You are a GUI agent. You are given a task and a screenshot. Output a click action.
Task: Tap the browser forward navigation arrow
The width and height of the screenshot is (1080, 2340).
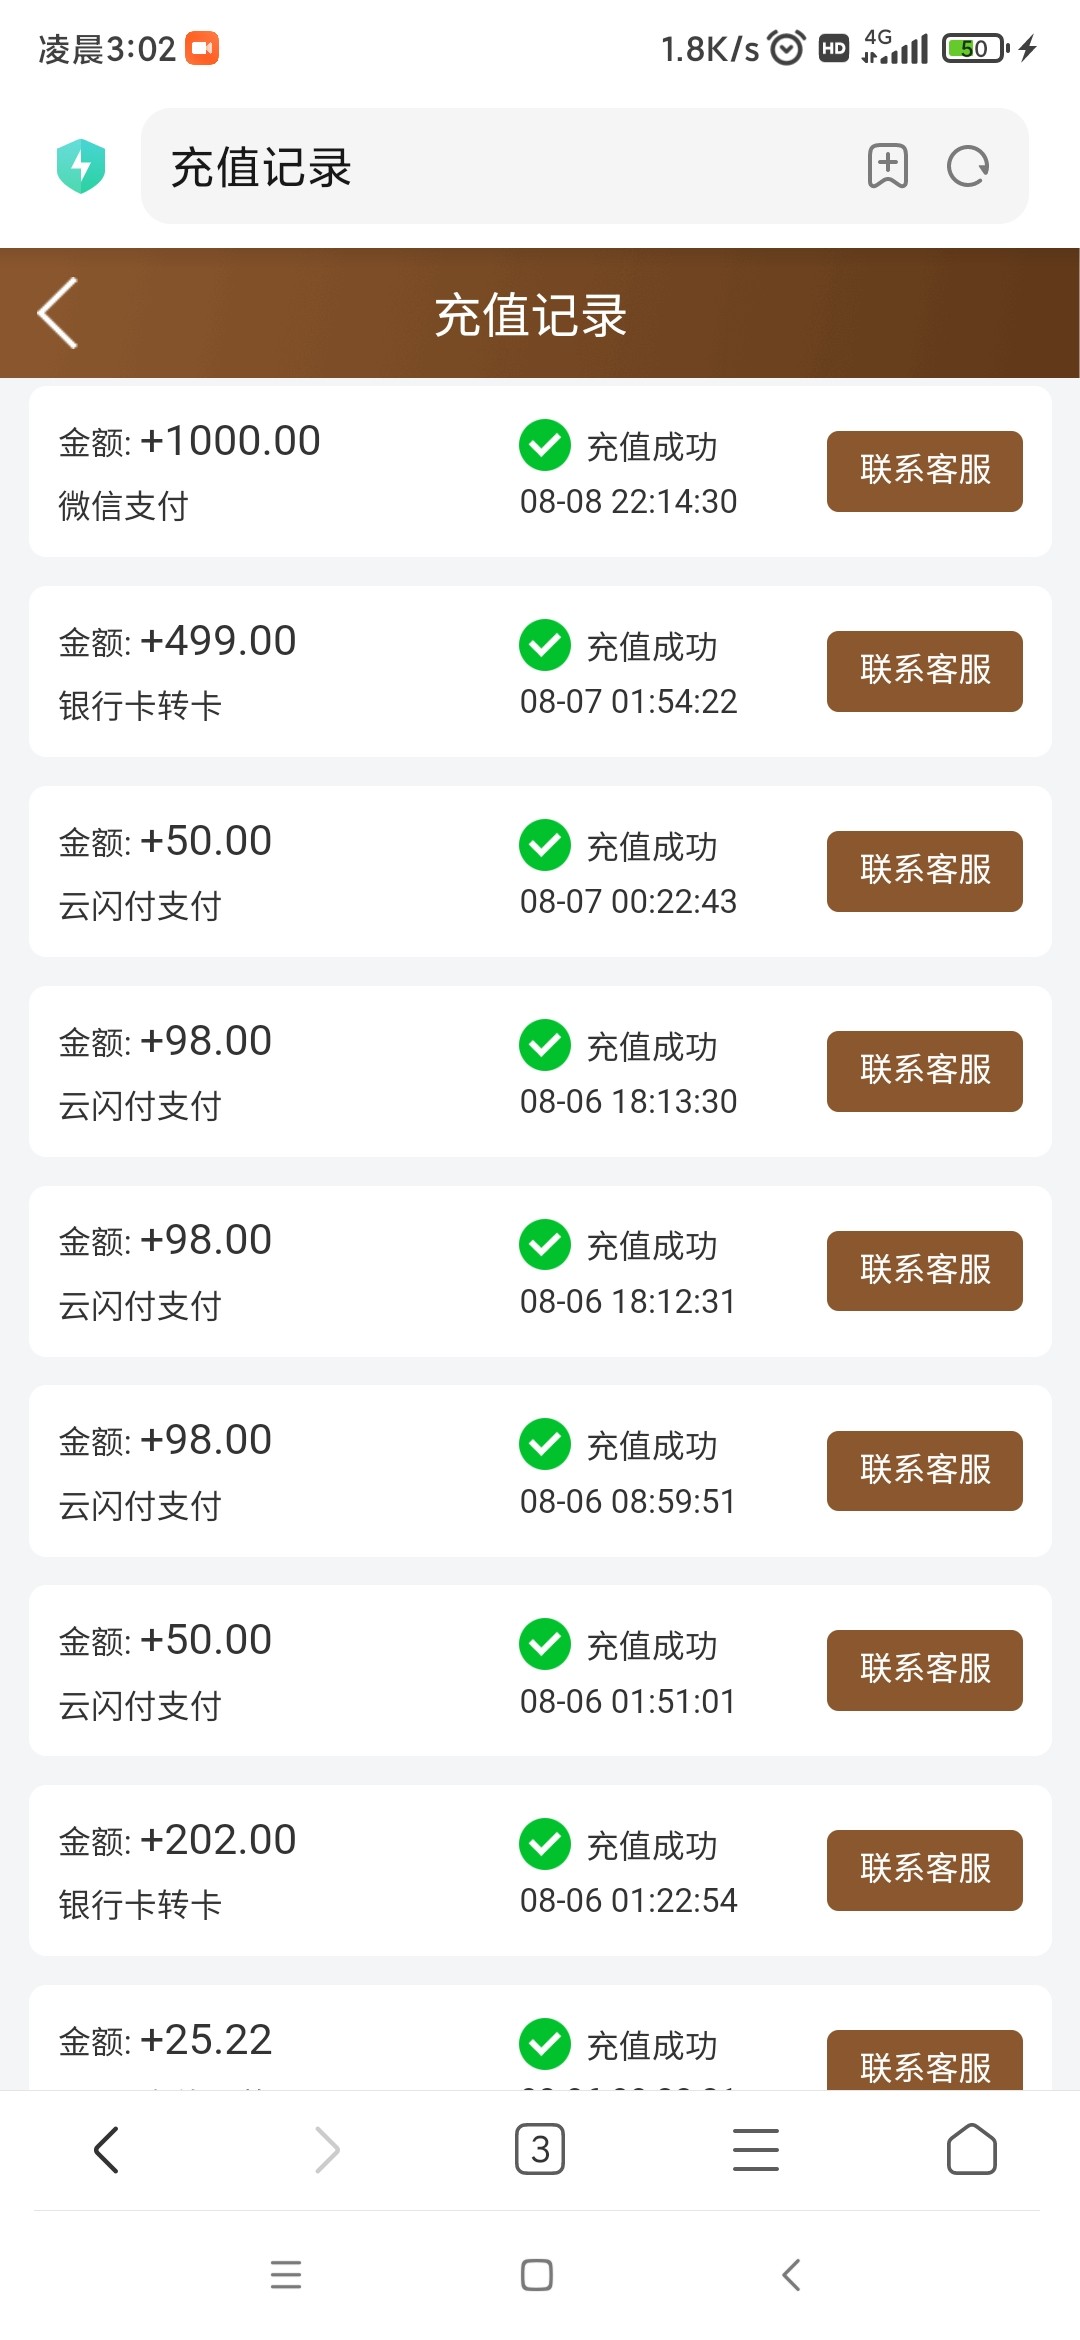click(x=327, y=2149)
